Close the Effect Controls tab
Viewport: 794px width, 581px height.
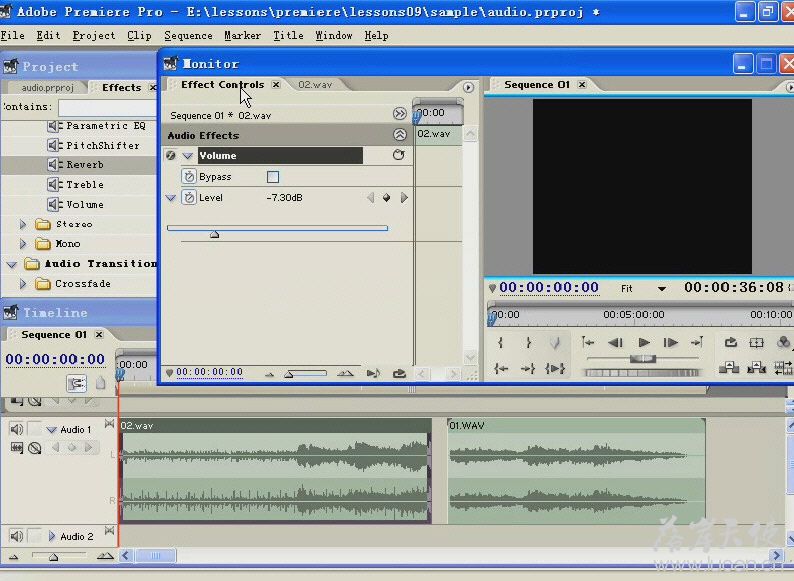(x=276, y=85)
